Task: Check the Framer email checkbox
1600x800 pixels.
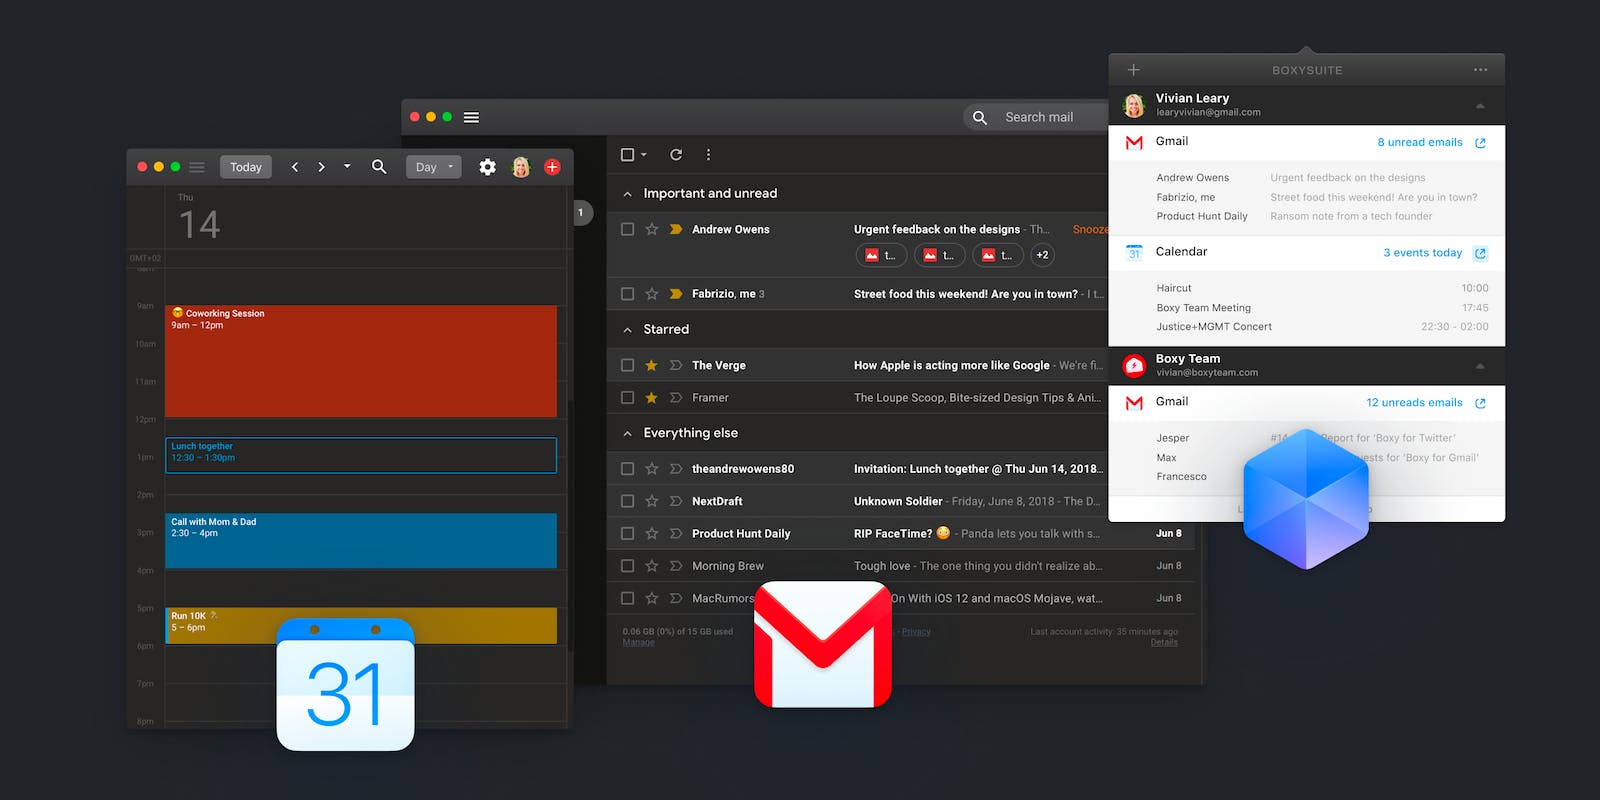Action: (x=627, y=398)
